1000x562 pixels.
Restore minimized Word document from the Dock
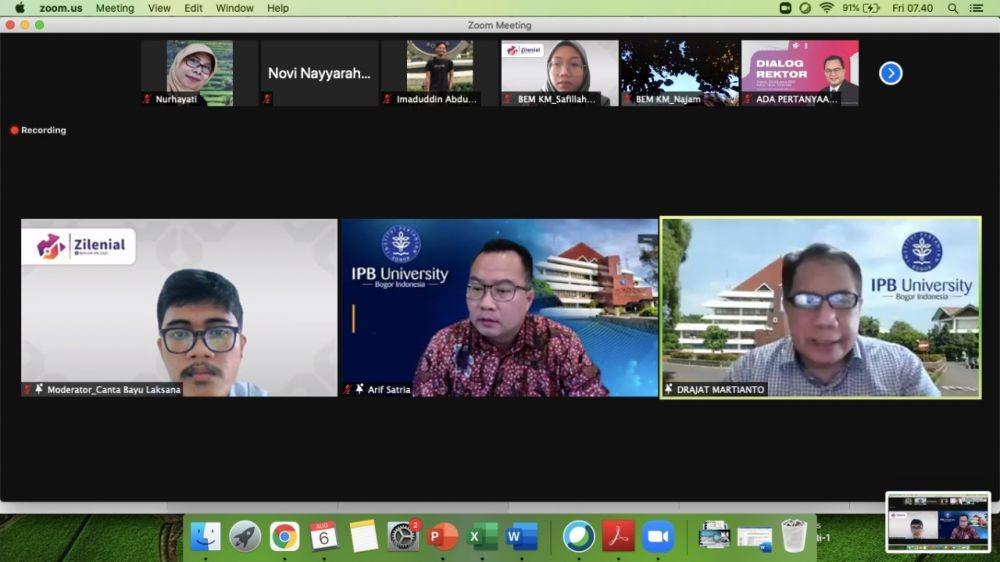click(754, 538)
